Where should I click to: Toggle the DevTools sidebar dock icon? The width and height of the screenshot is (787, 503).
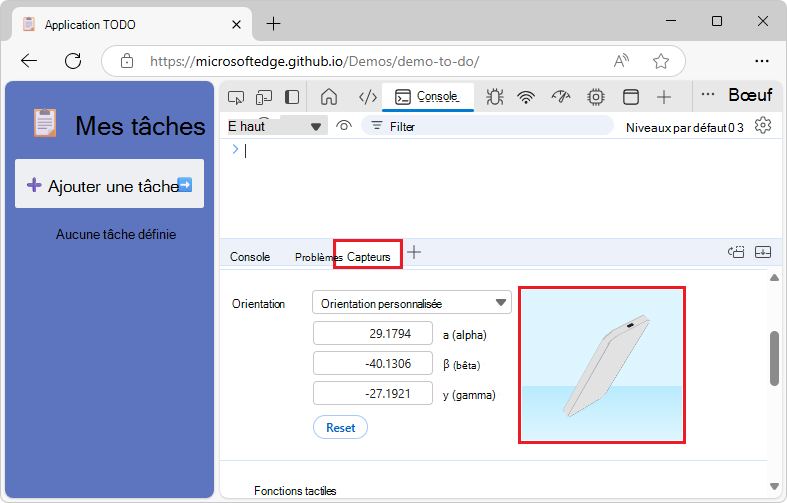tap(292, 97)
